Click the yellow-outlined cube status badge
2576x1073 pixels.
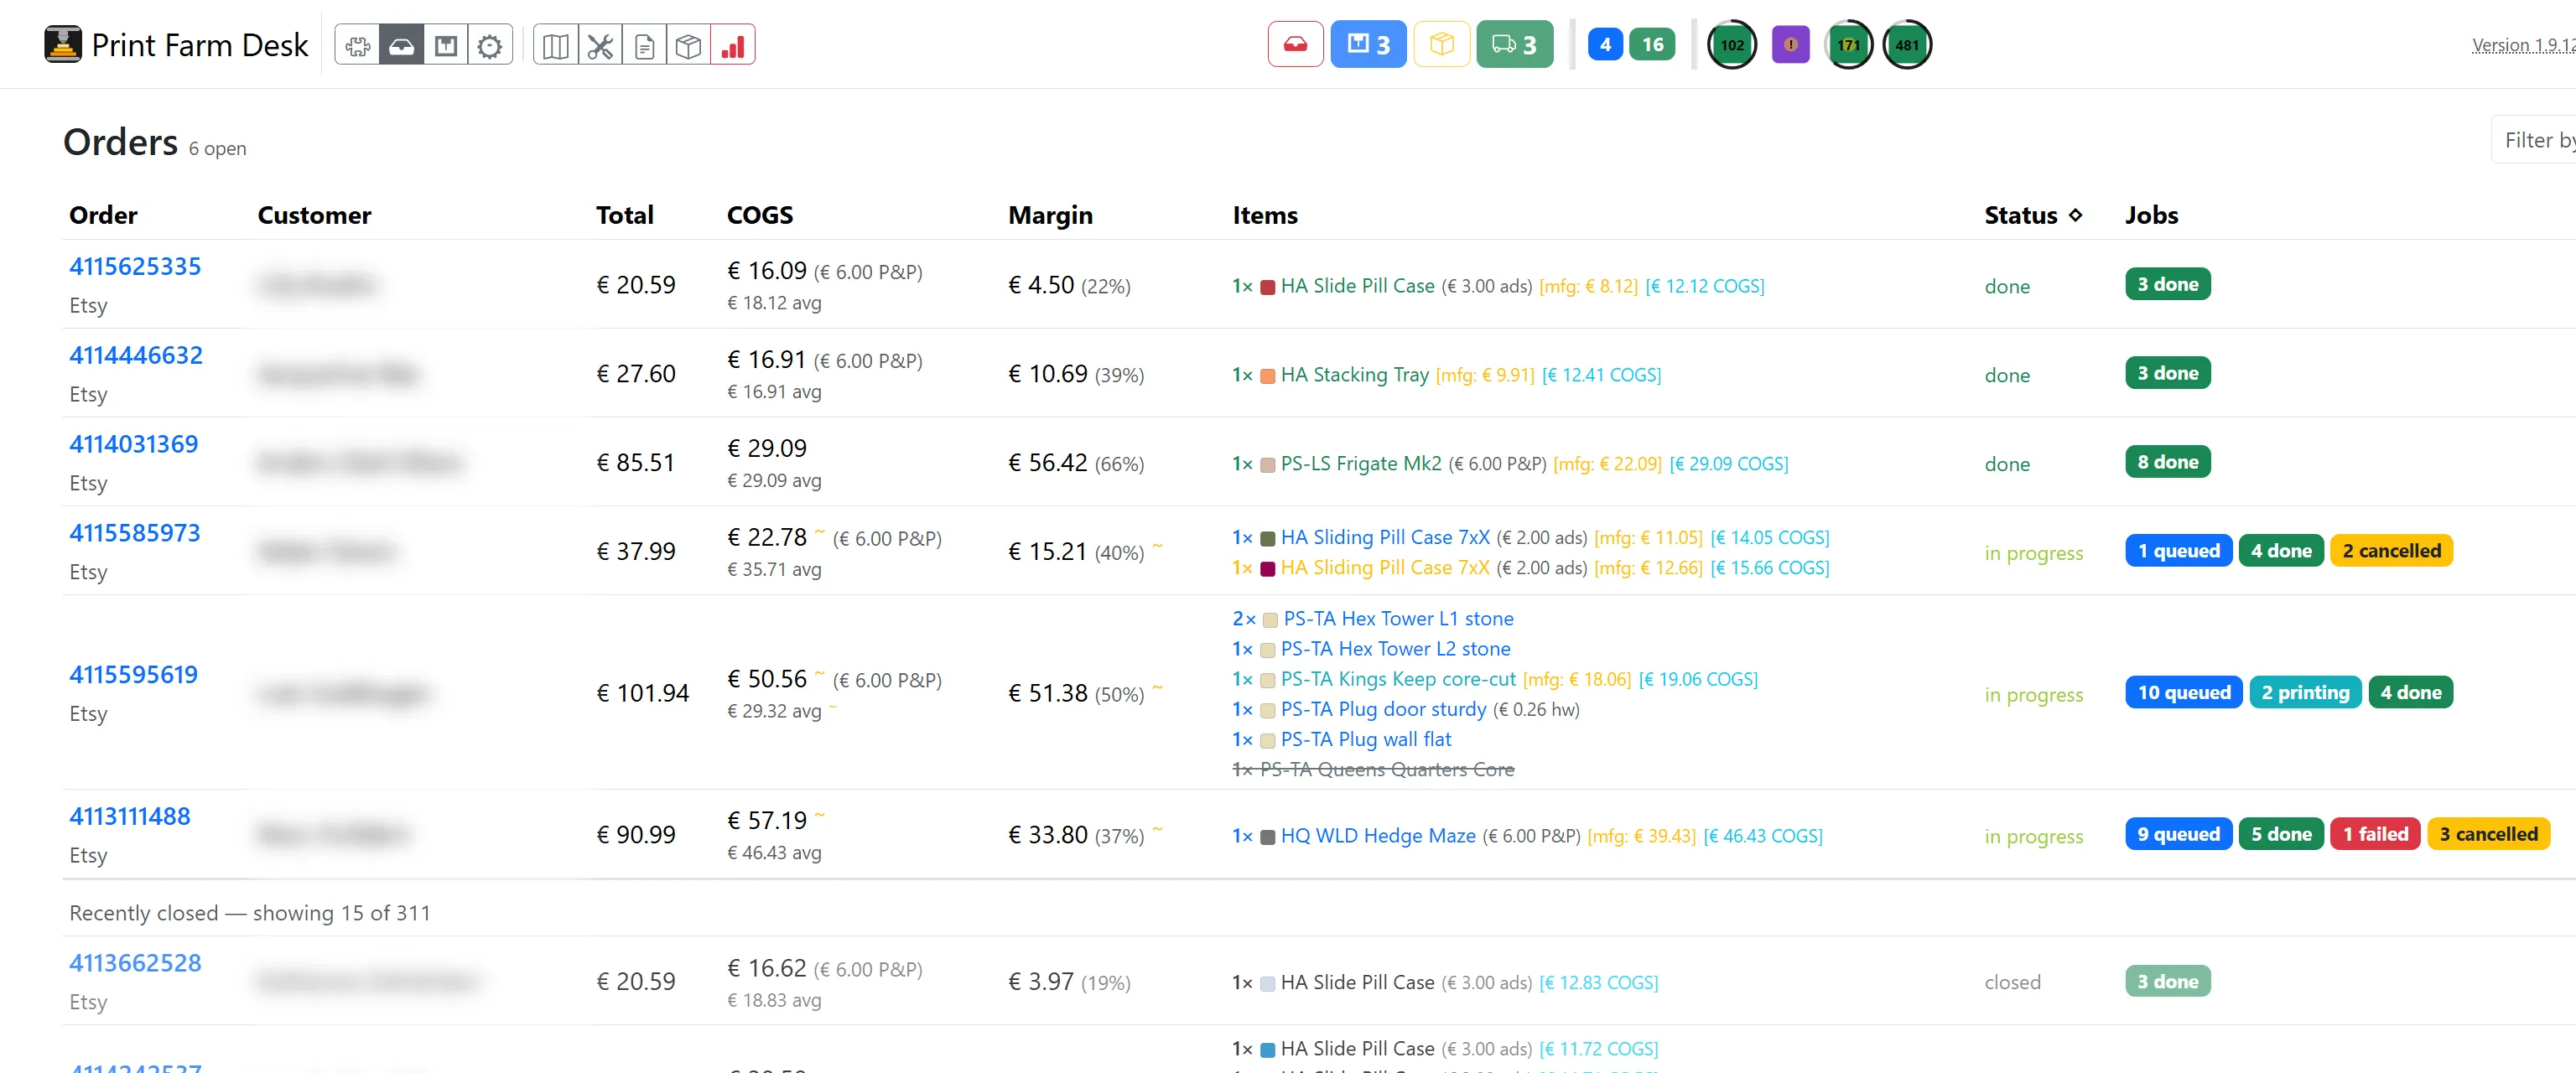point(1441,45)
